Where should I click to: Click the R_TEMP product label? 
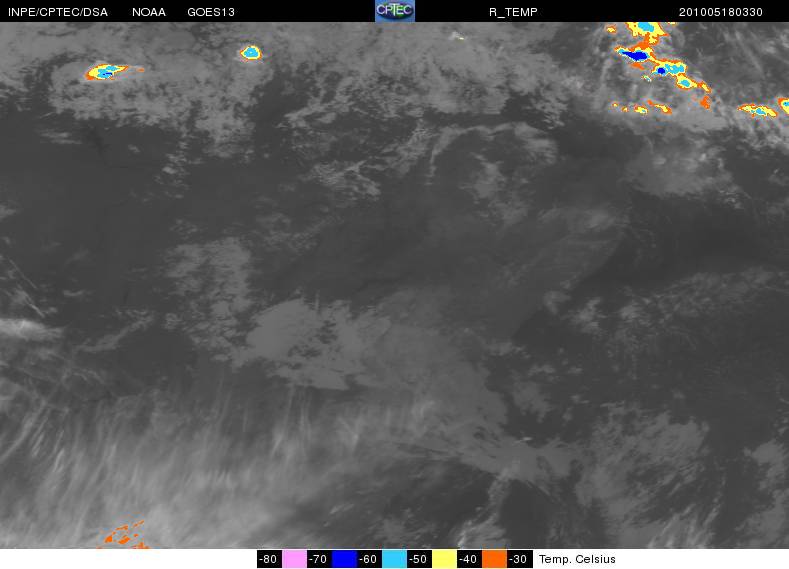coord(513,12)
